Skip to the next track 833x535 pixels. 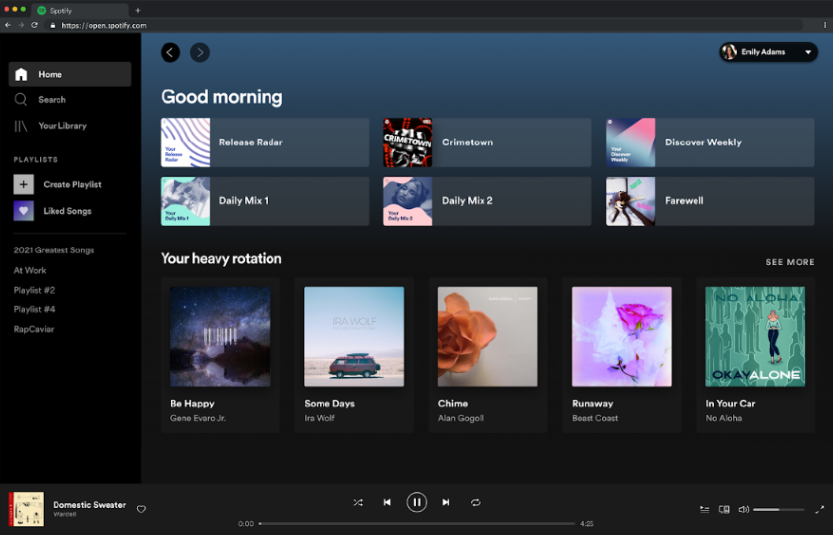tap(446, 502)
